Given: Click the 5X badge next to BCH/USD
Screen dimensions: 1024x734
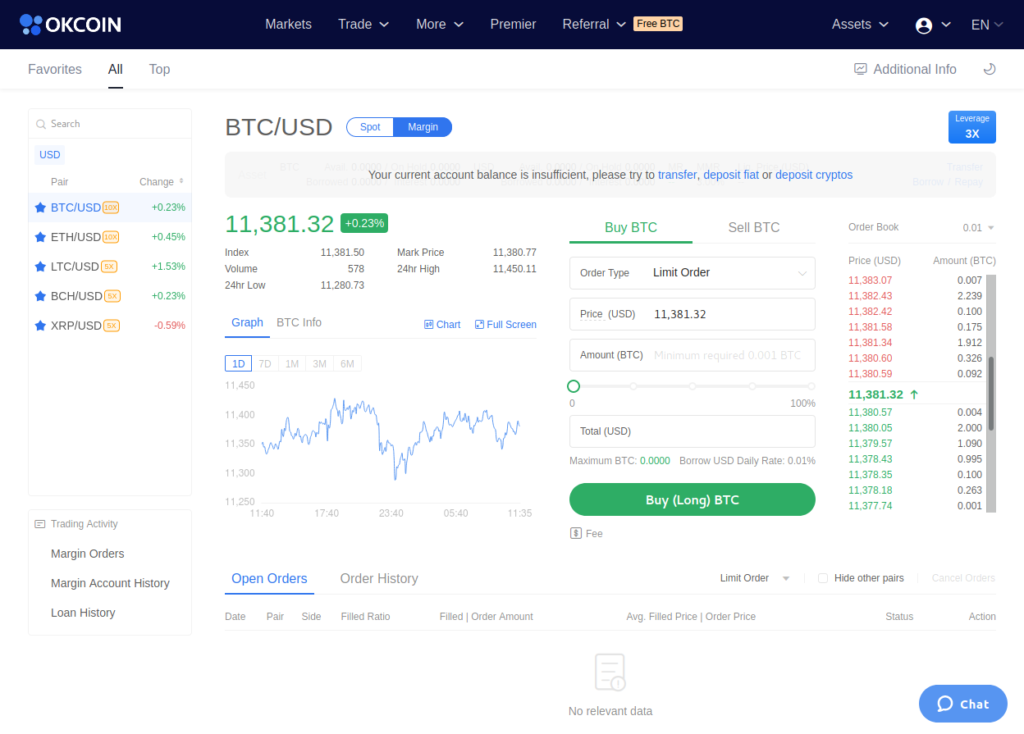Looking at the screenshot, I should tap(112, 296).
